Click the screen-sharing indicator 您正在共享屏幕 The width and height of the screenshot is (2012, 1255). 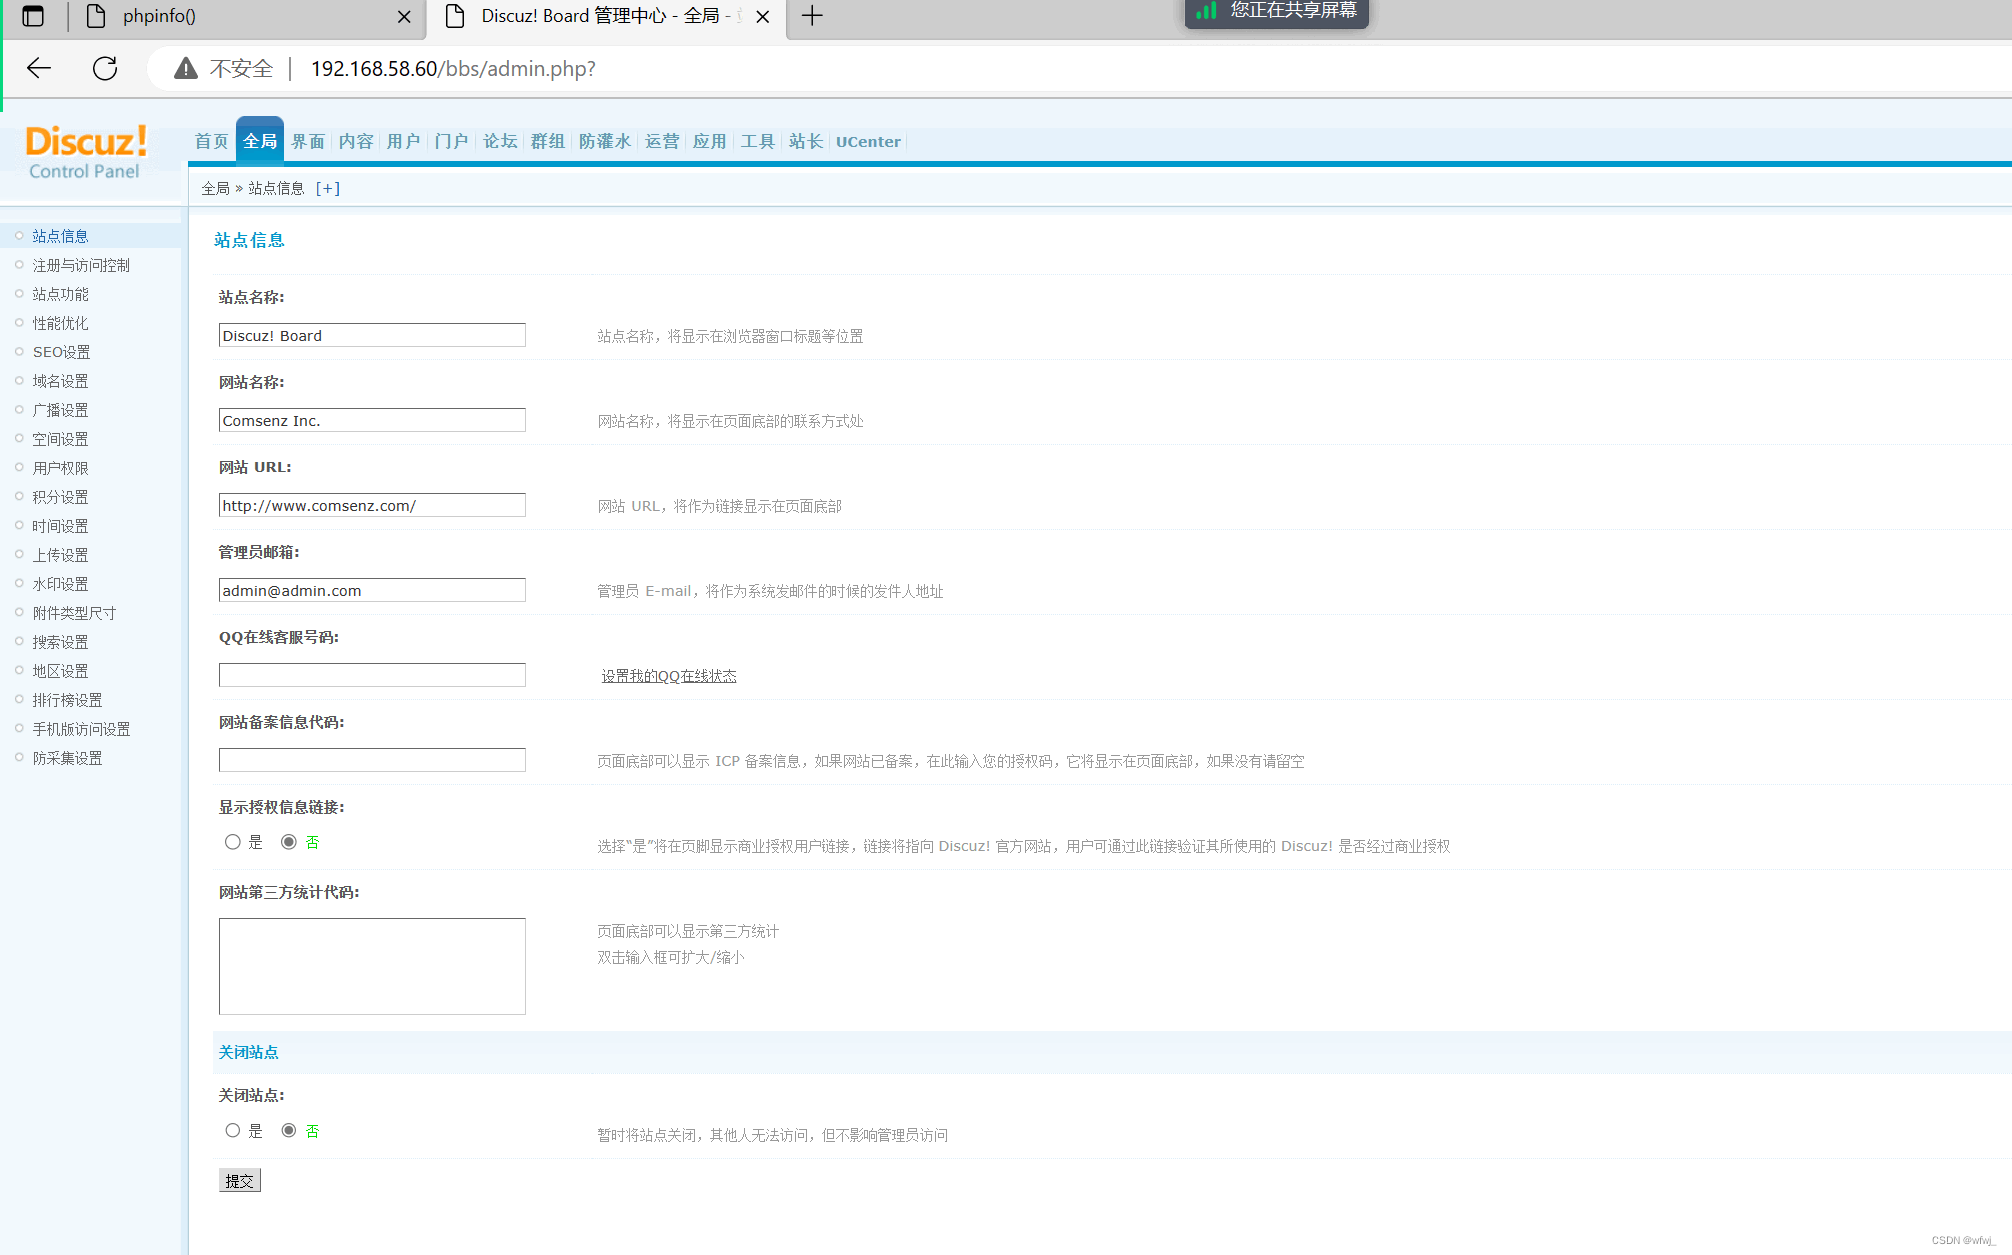point(1277,12)
